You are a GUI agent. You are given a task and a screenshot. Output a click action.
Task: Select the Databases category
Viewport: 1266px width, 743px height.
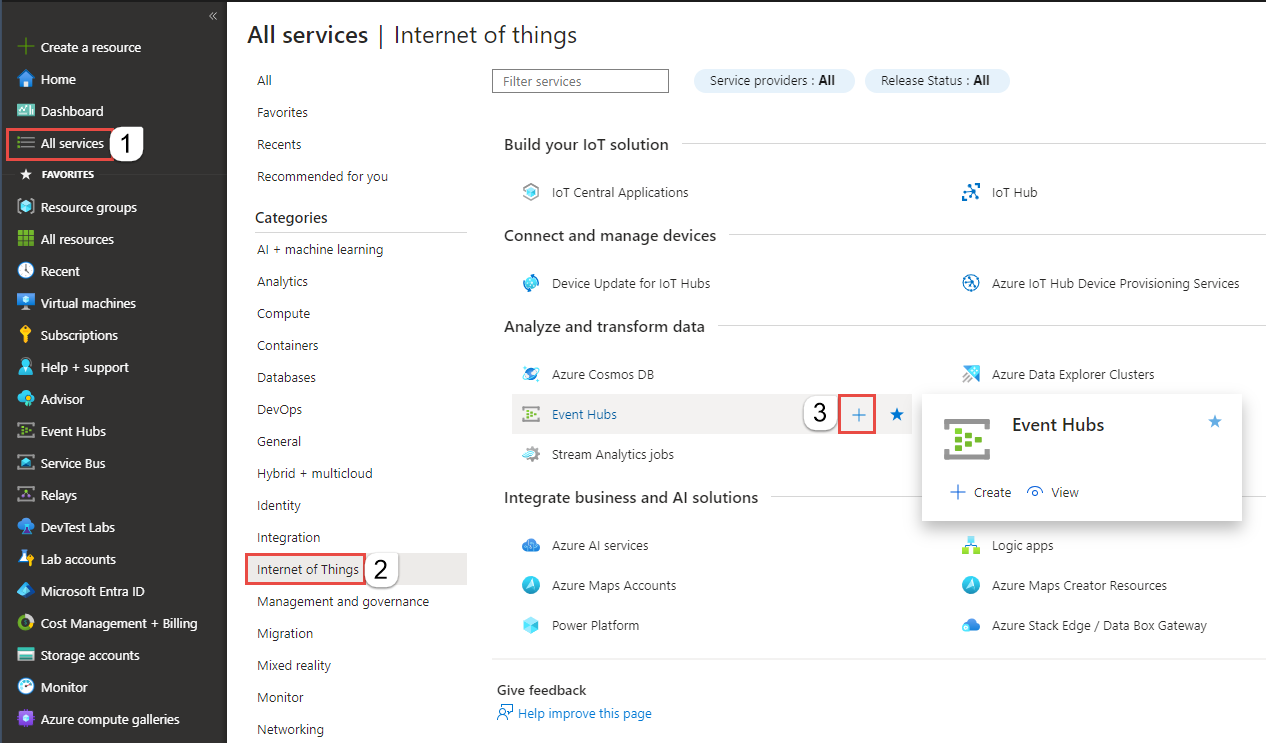[286, 377]
